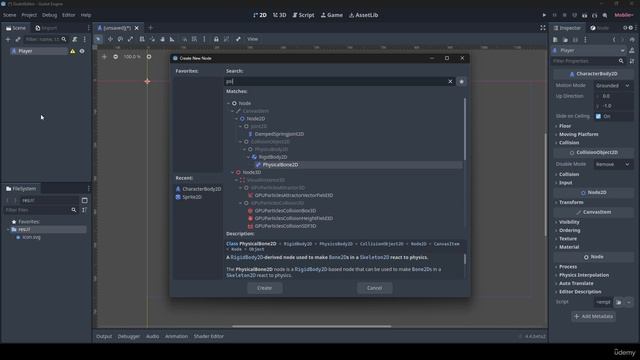640x360 pixels.
Task: Open the Help menu
Action: tap(86, 15)
